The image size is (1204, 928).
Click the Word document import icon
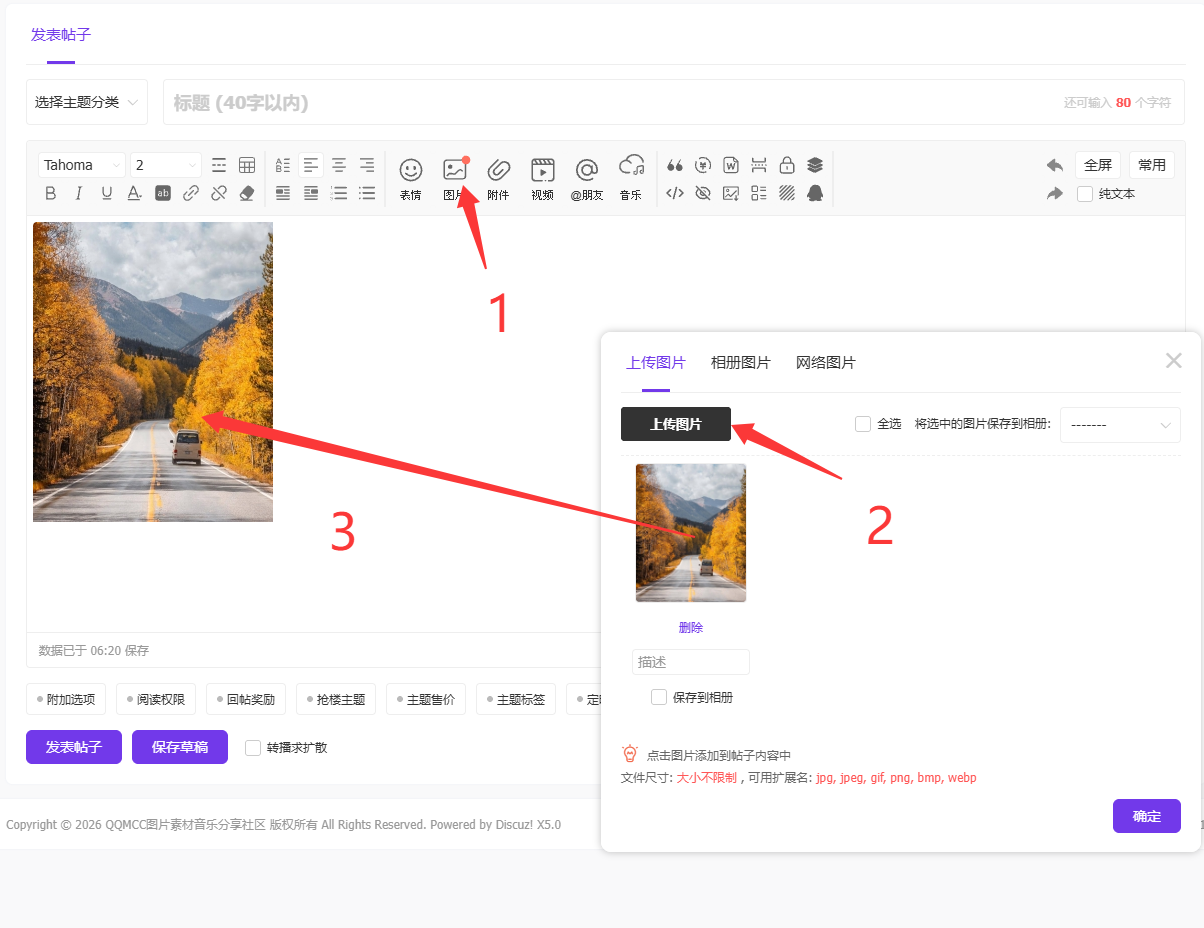tap(731, 165)
